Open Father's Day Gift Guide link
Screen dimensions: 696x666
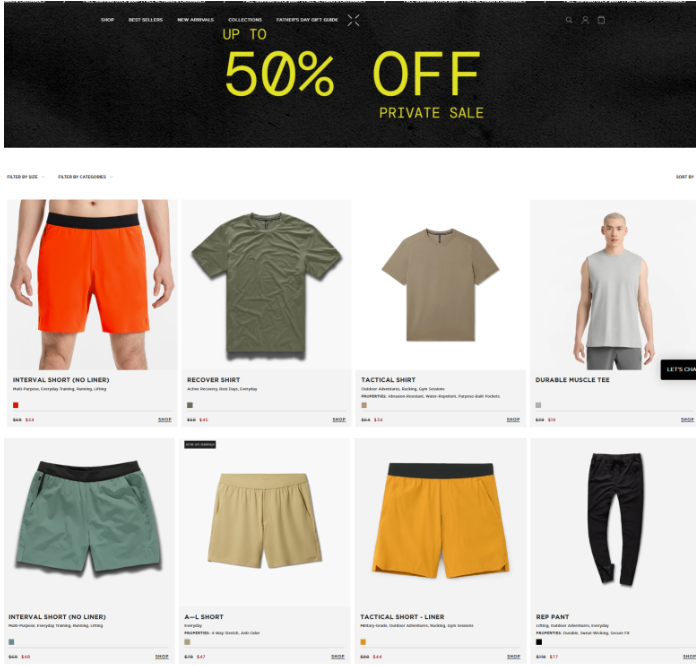307,20
